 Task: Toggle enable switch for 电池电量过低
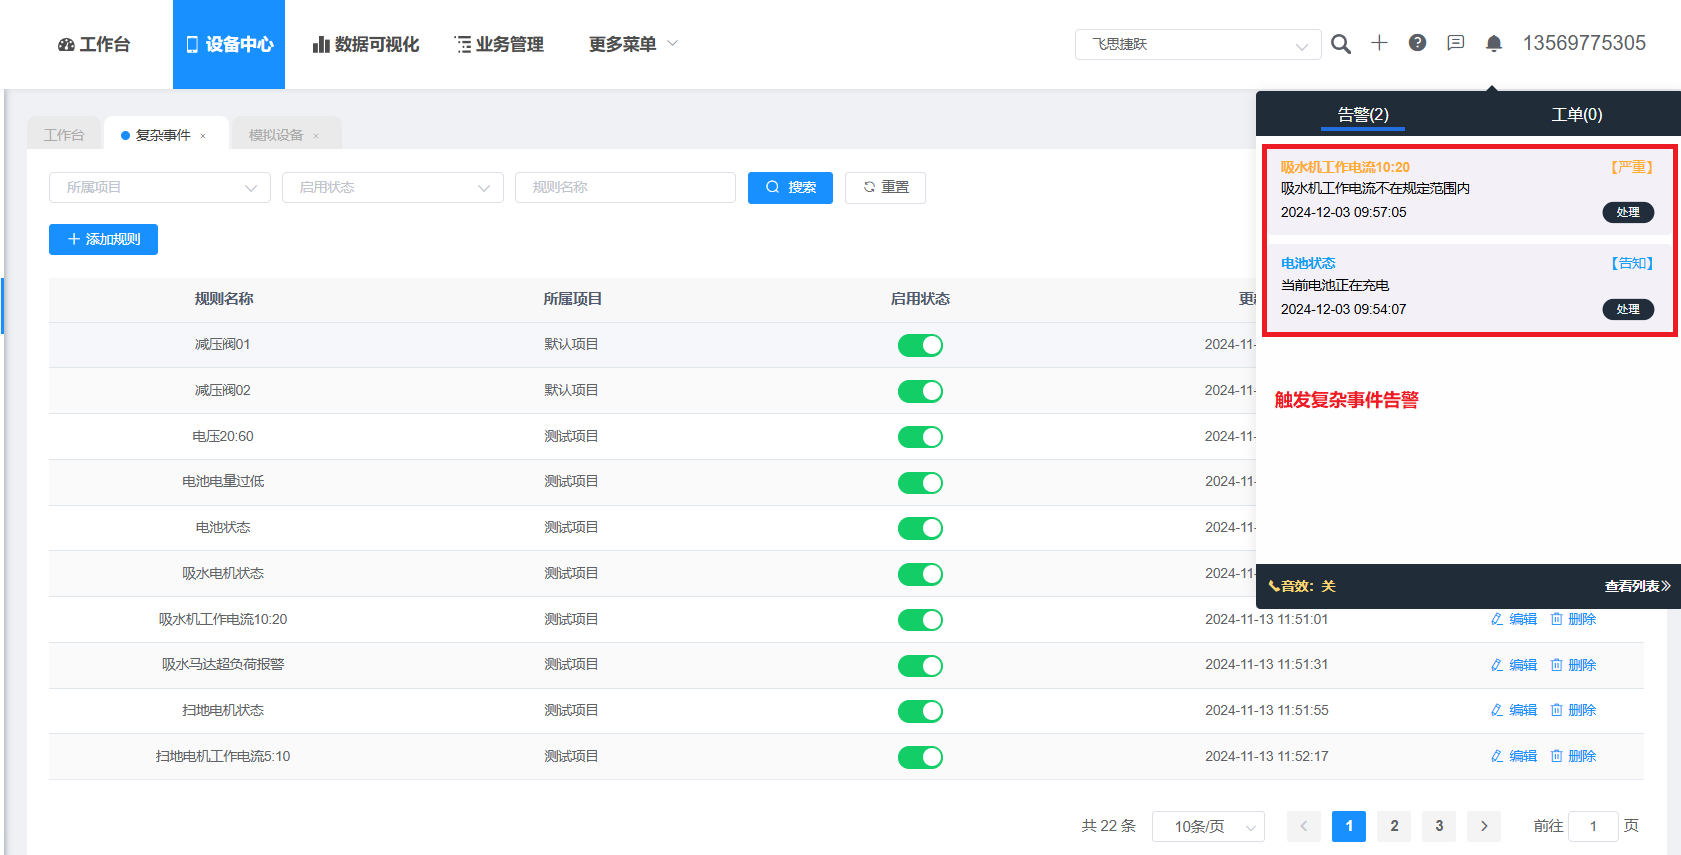(x=920, y=483)
